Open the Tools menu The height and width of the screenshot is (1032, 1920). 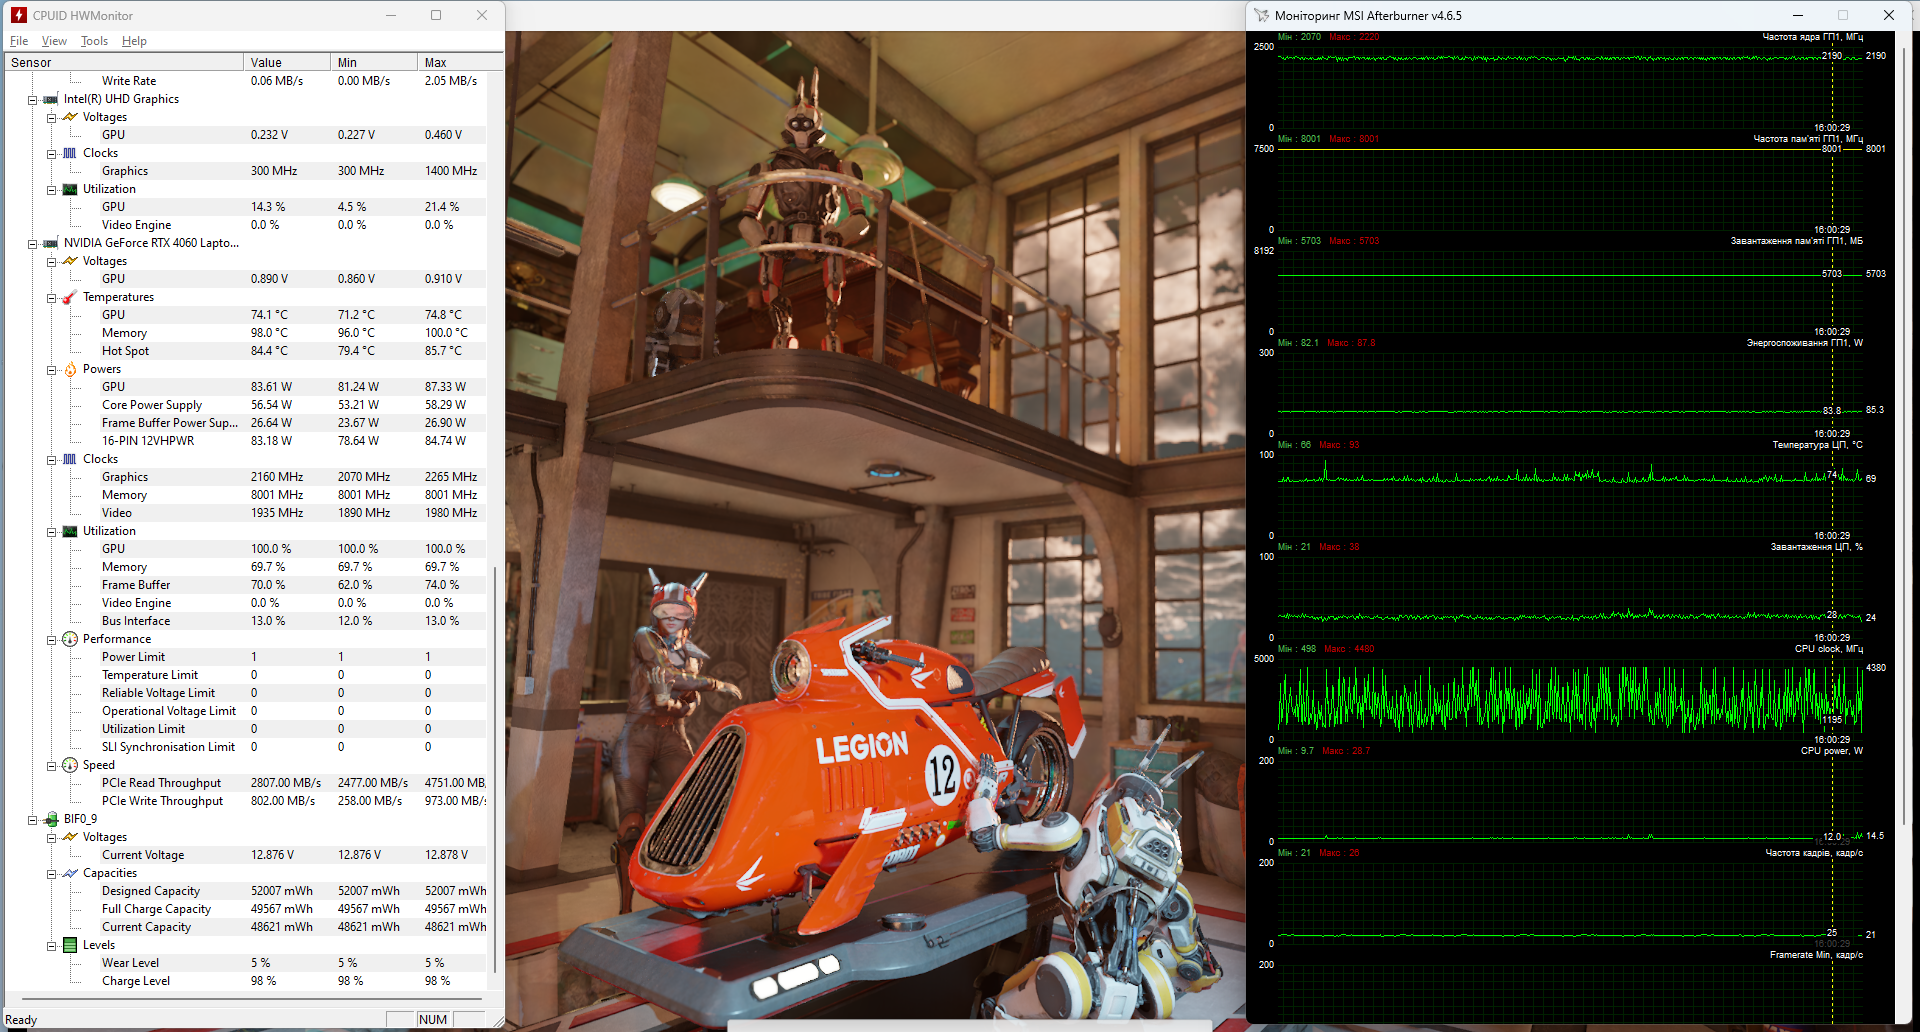[94, 41]
